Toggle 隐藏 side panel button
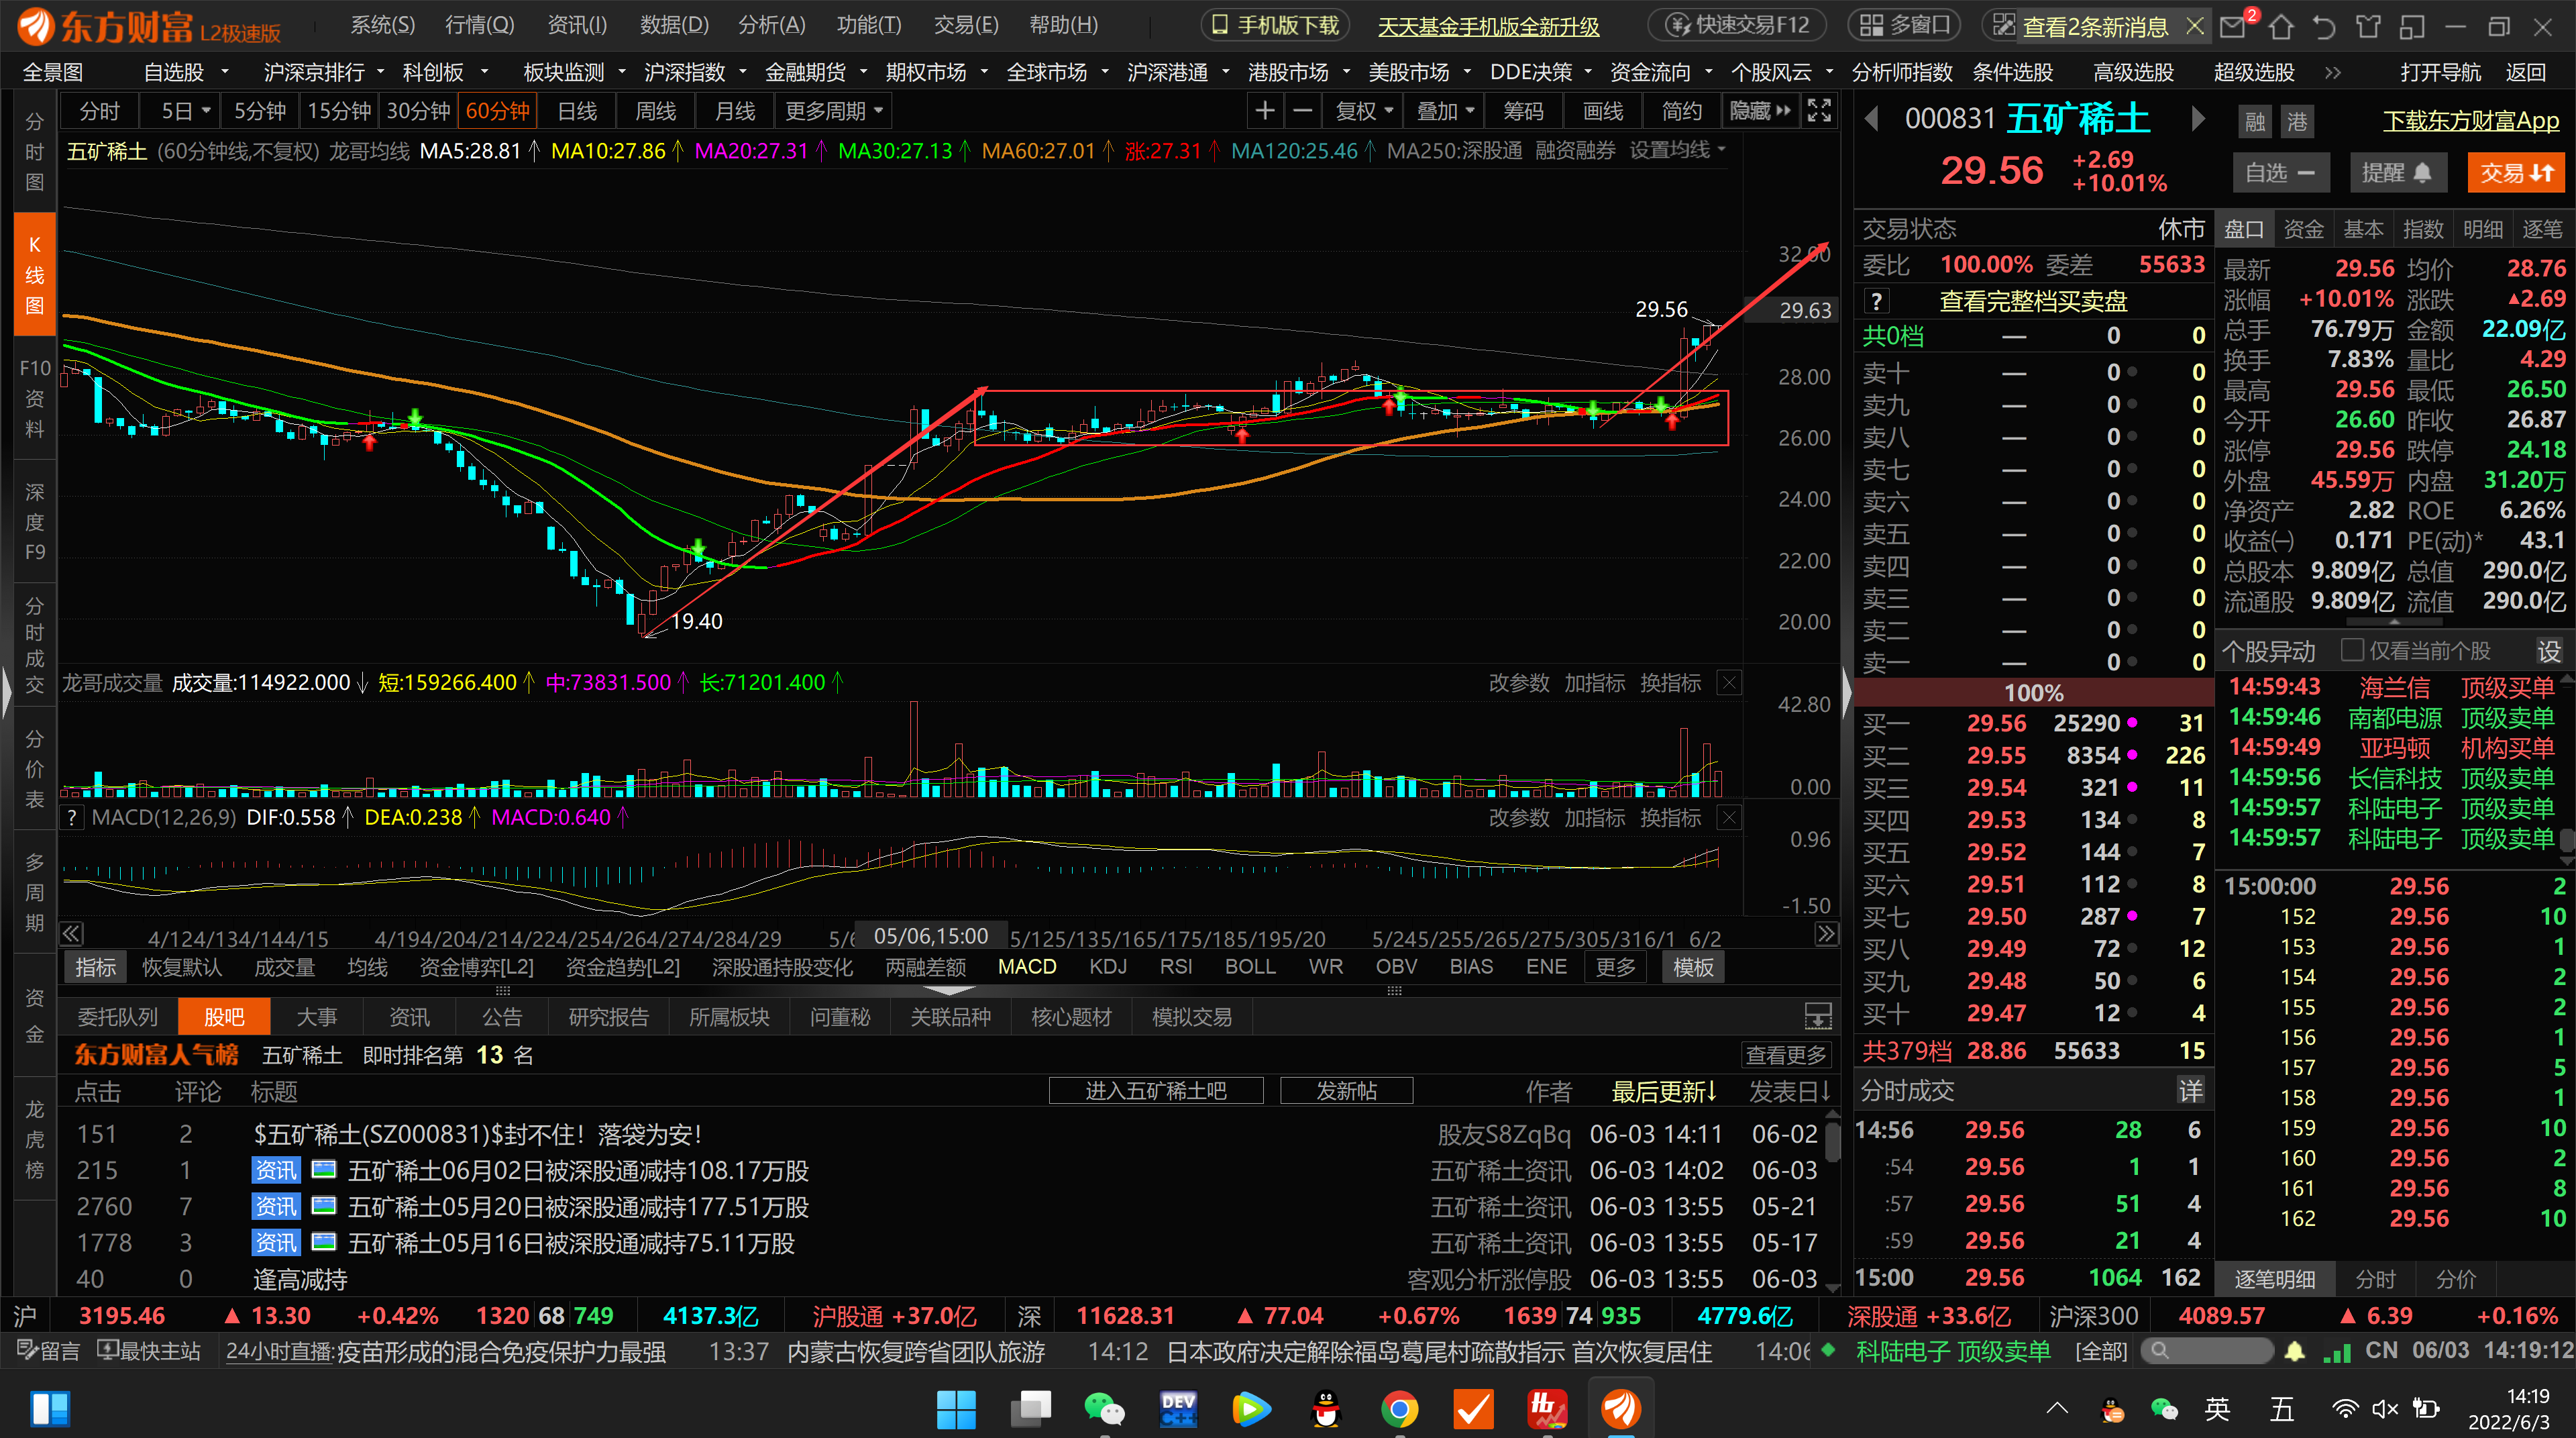2576x1438 pixels. click(x=1760, y=111)
